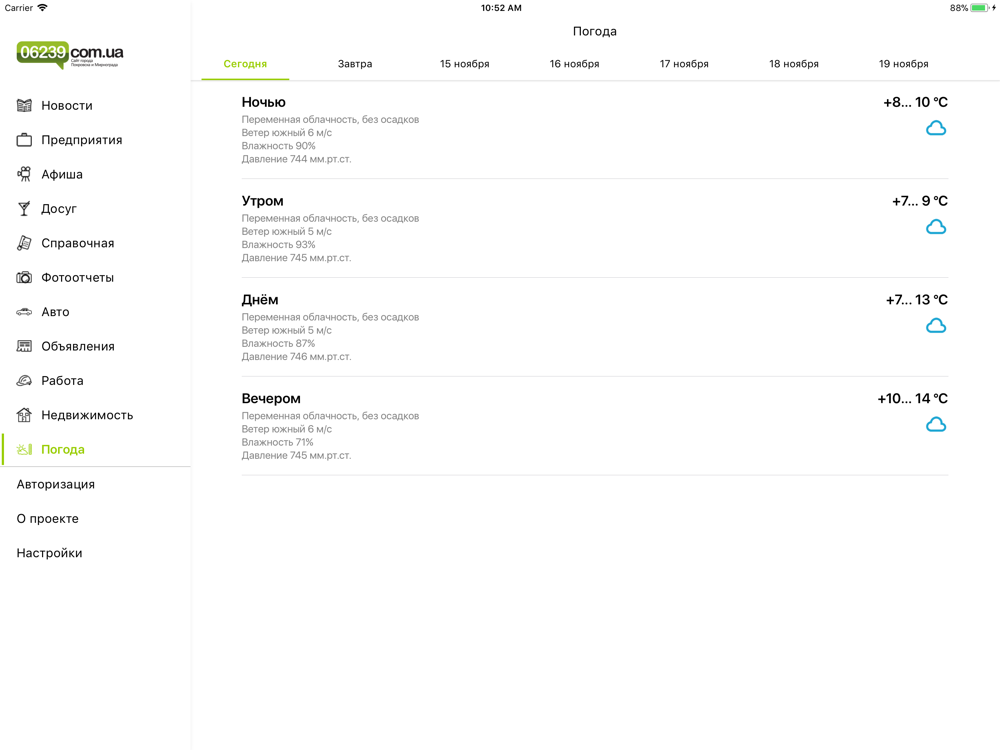Switch to the 15 ноября tab
Viewport: 1000px width, 750px height.
click(x=464, y=64)
